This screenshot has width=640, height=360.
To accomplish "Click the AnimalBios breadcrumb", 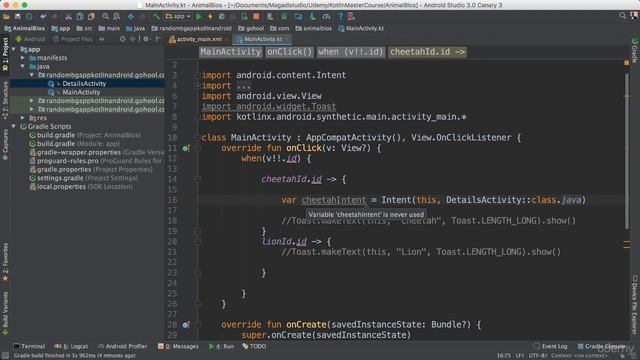I will 24,28.
